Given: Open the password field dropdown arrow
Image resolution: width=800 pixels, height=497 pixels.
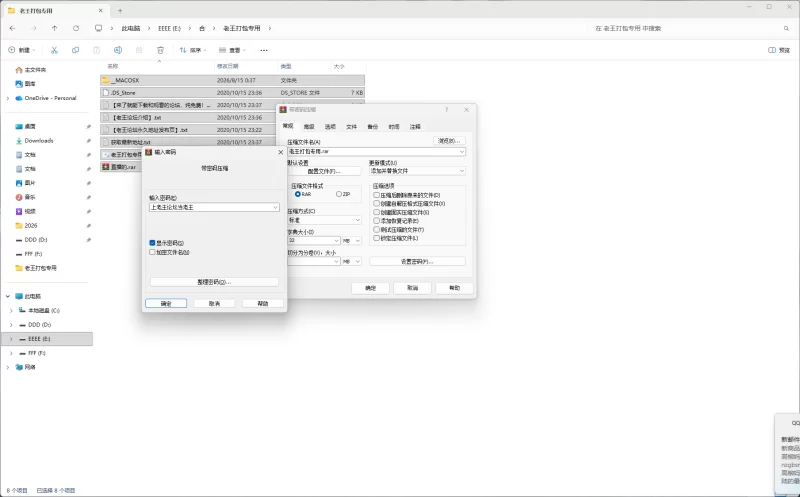Looking at the screenshot, I should [x=275, y=208].
